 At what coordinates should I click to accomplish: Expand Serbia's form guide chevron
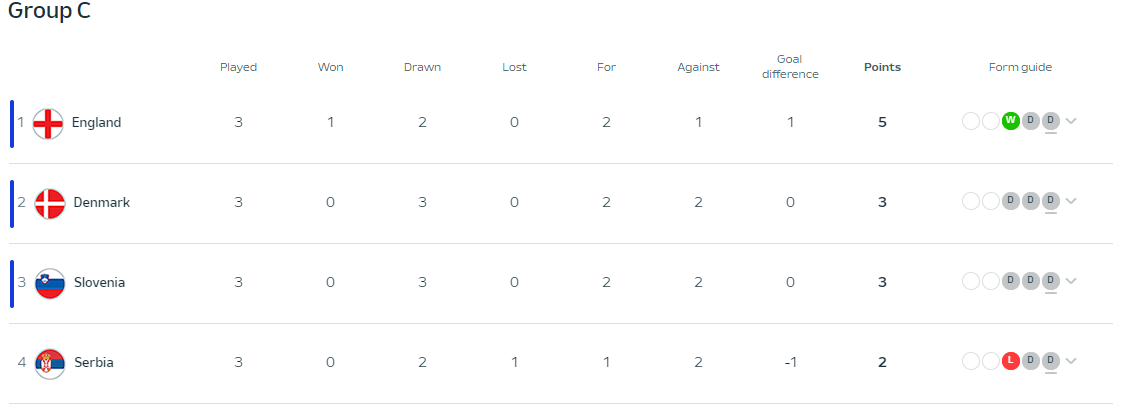click(1071, 360)
